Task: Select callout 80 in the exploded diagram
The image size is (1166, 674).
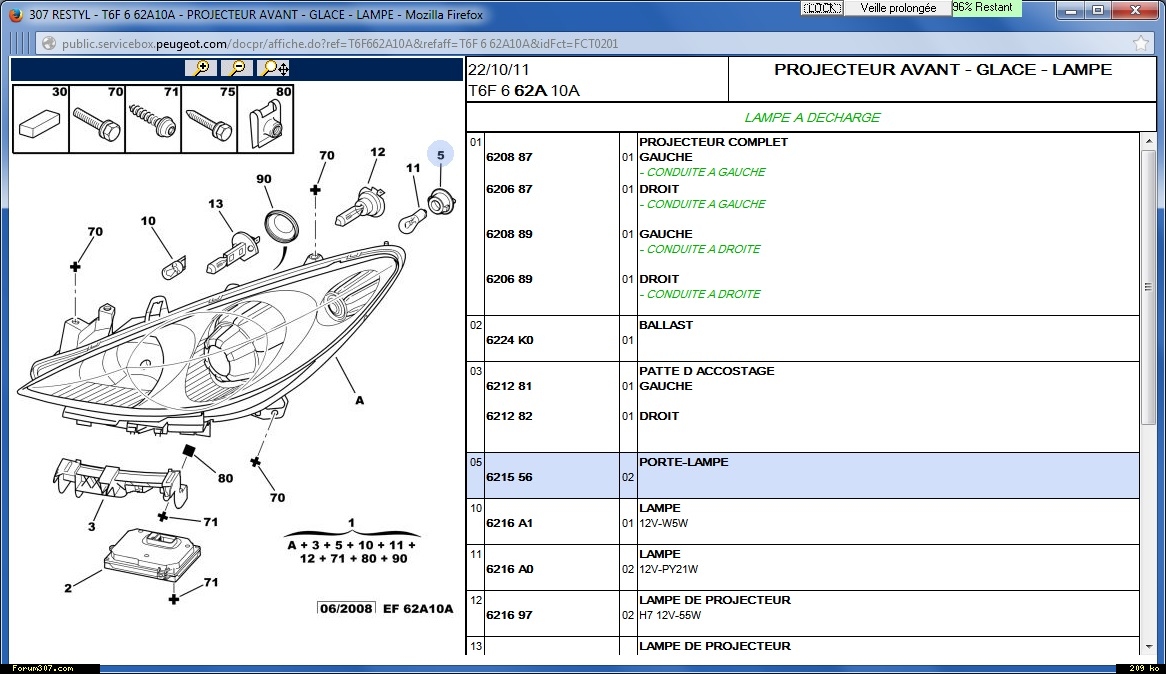Action: [x=225, y=478]
